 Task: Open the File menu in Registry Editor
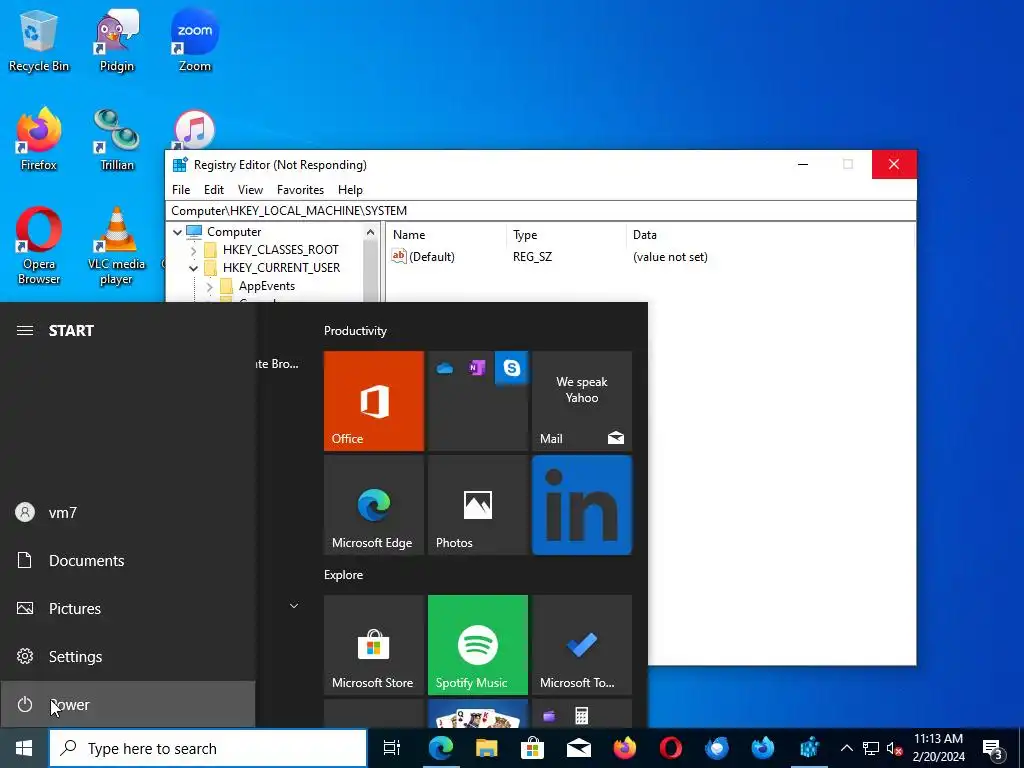(181, 190)
